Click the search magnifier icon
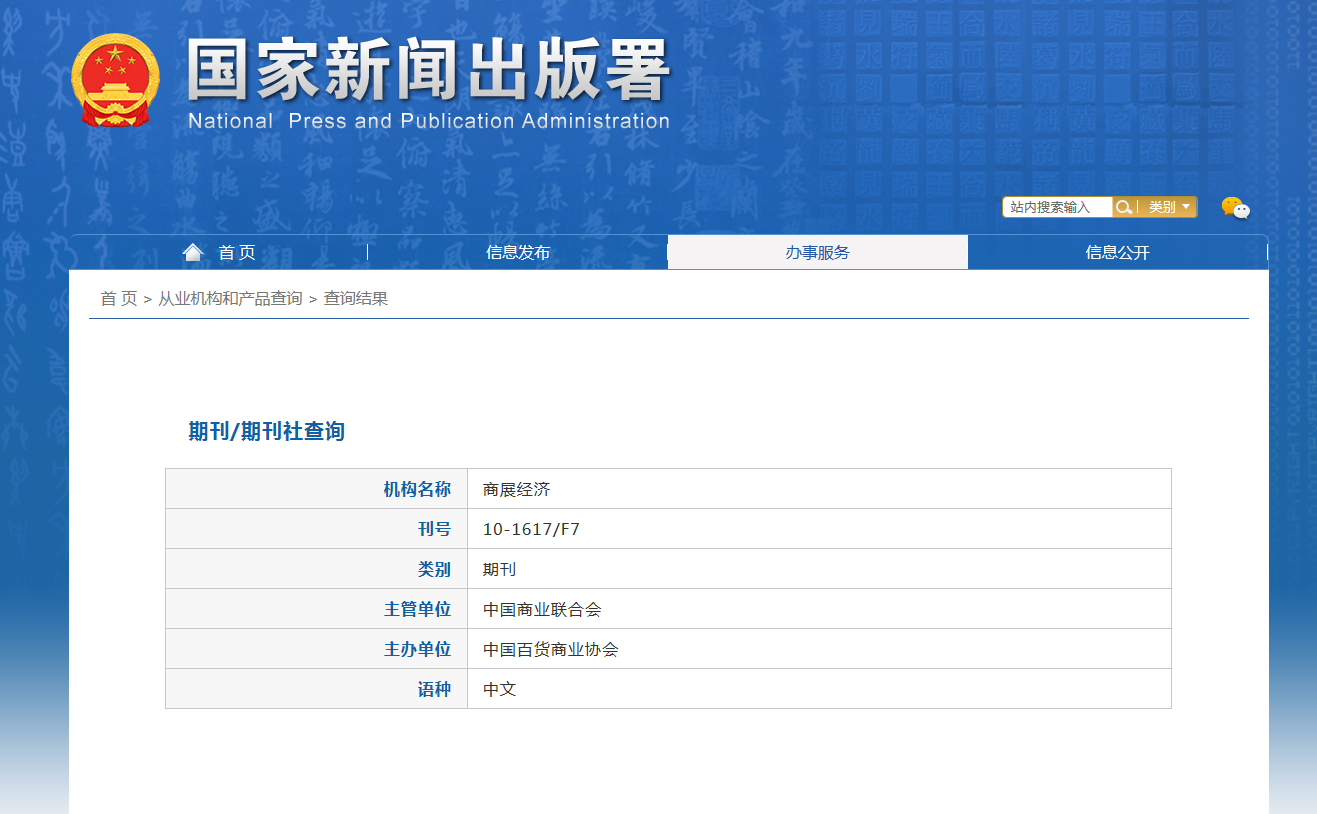The width and height of the screenshot is (1317, 814). (1126, 207)
